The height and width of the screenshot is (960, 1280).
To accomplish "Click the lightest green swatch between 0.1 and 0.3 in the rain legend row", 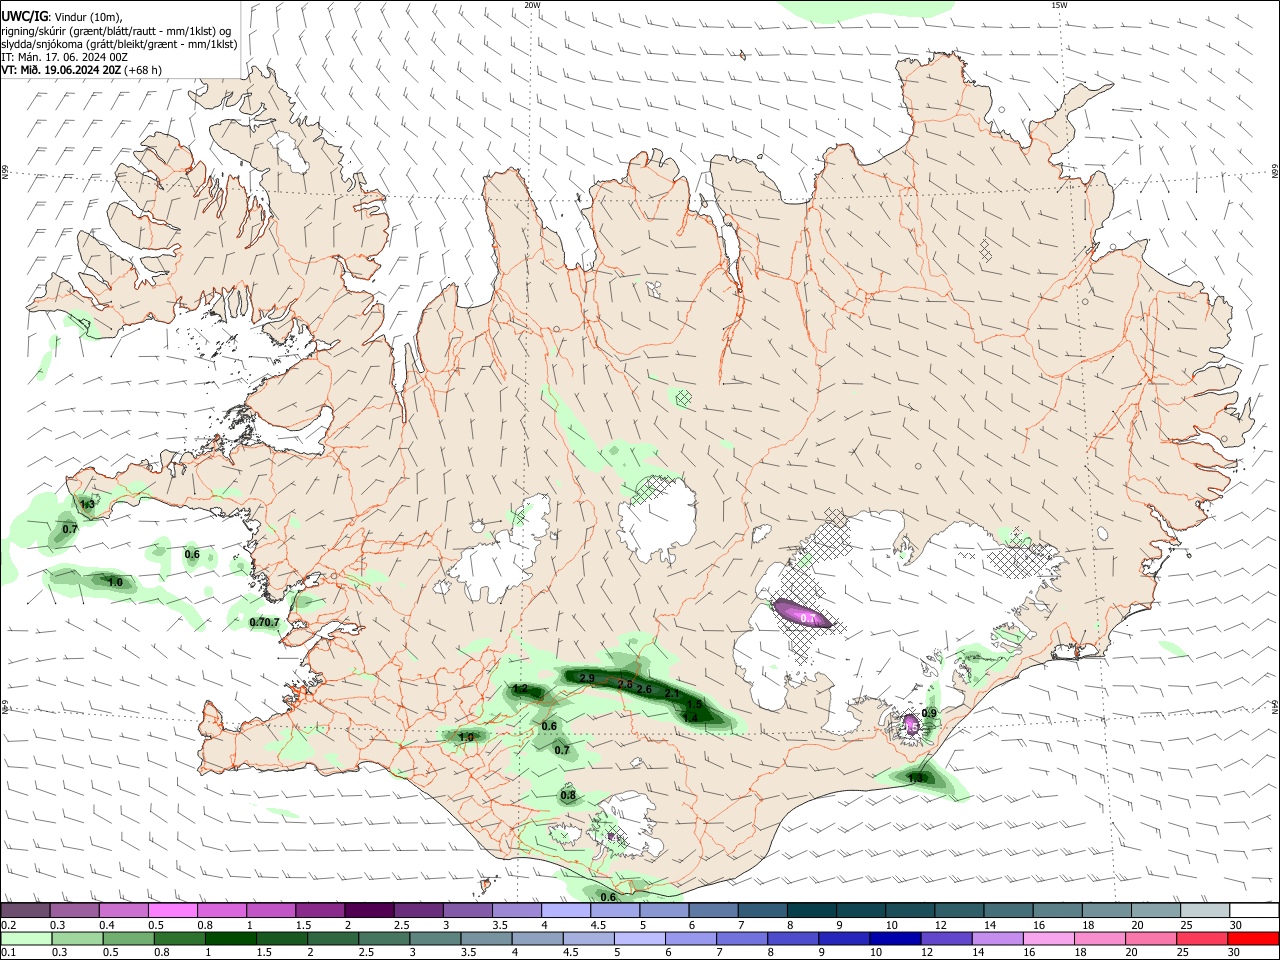I will (x=25, y=939).
